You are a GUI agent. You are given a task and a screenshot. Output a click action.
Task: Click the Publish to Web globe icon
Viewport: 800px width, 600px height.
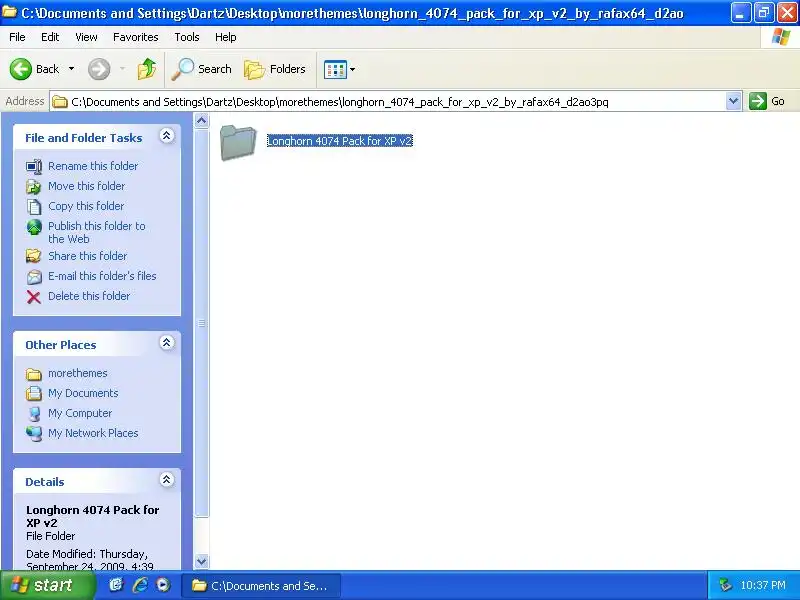(34, 227)
